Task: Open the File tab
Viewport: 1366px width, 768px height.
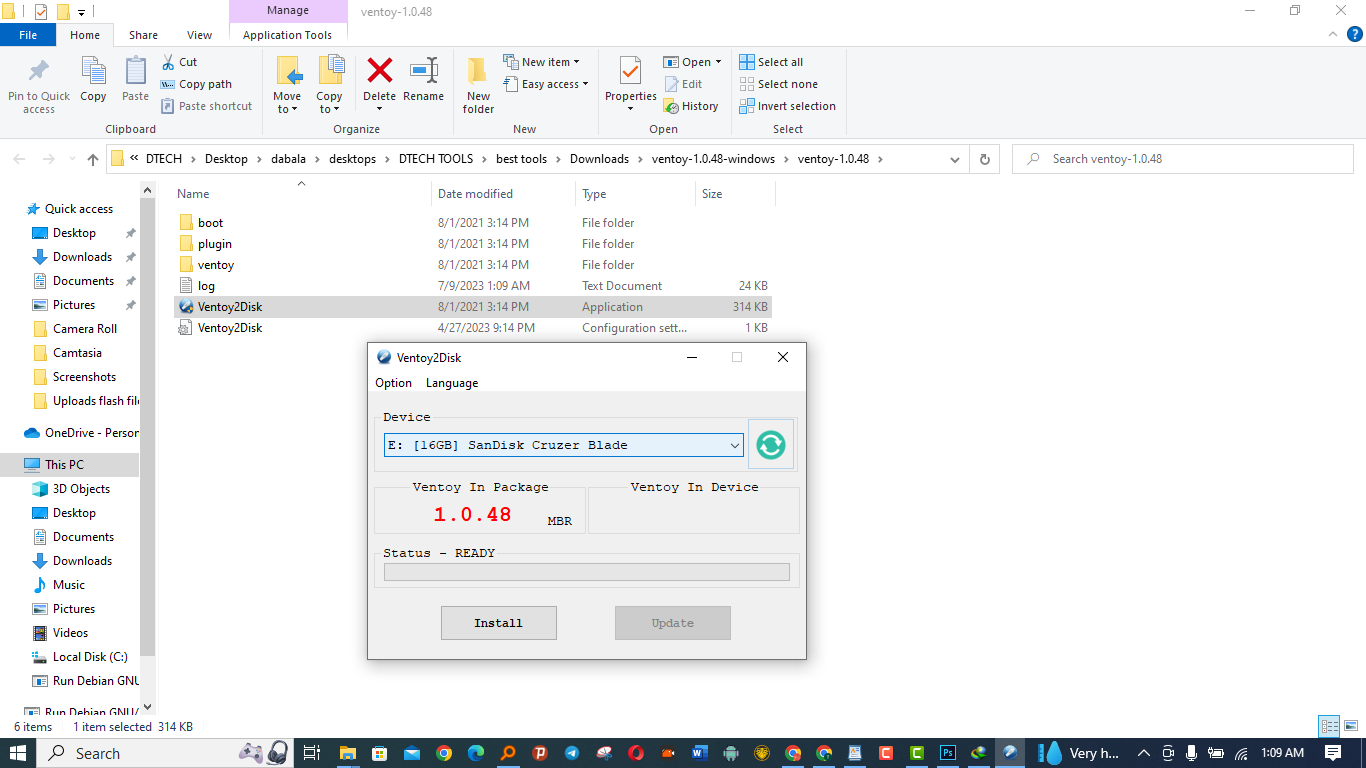Action: (x=28, y=35)
